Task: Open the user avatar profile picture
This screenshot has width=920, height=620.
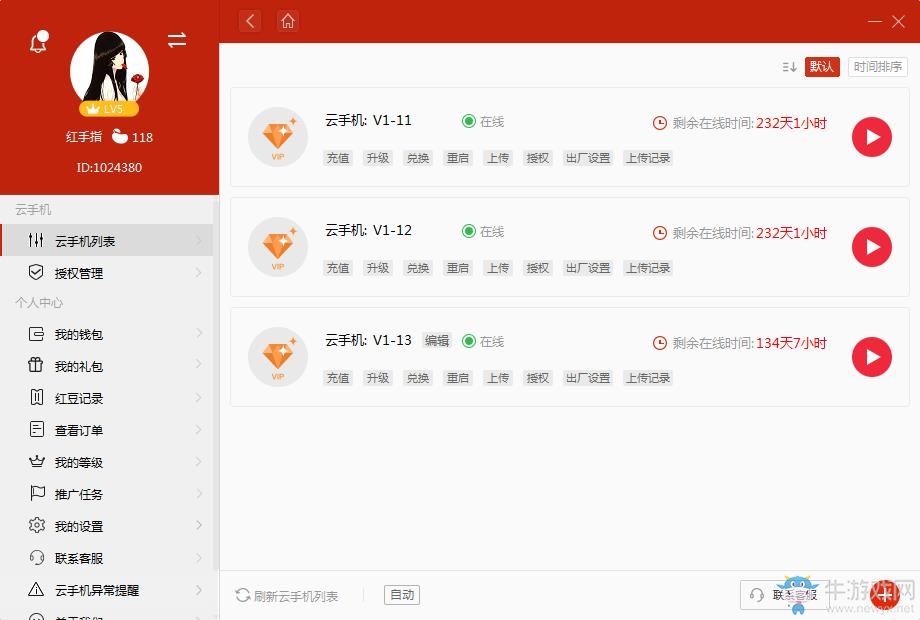Action: click(109, 70)
